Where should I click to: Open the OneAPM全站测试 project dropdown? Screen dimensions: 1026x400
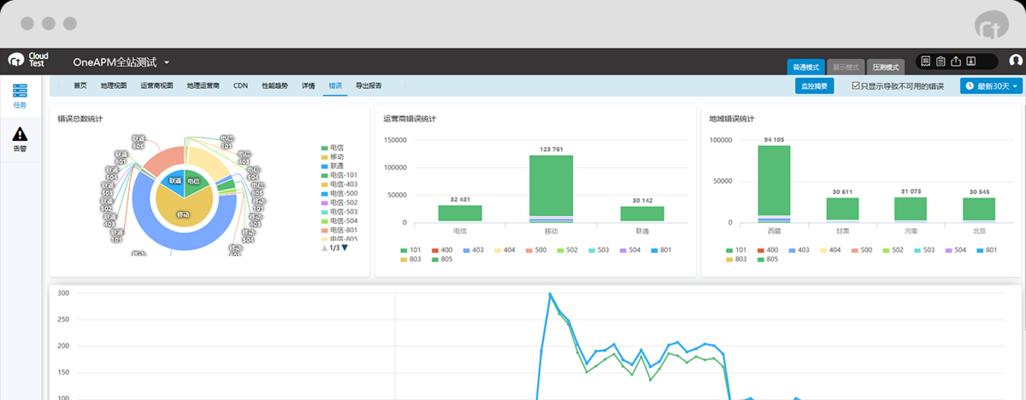pyautogui.click(x=121, y=62)
